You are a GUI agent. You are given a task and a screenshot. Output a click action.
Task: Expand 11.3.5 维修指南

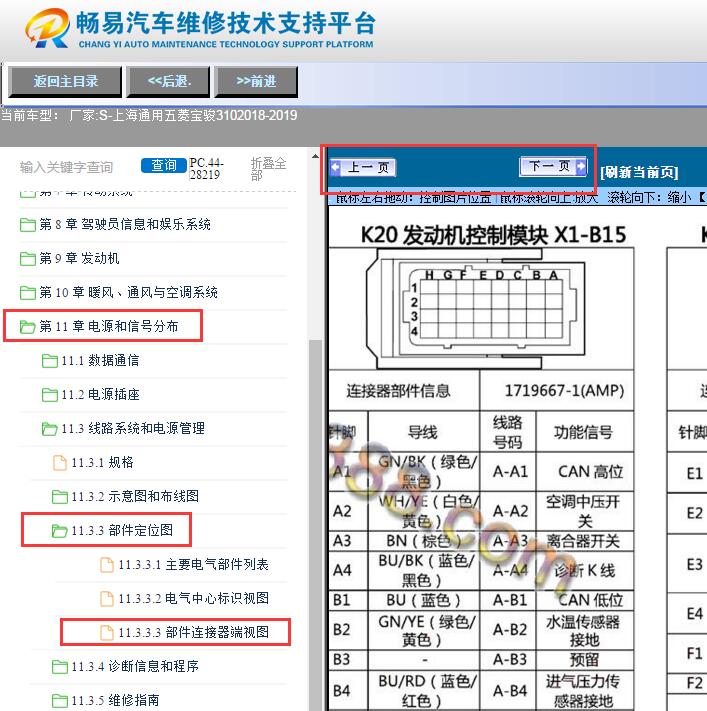[x=115, y=700]
